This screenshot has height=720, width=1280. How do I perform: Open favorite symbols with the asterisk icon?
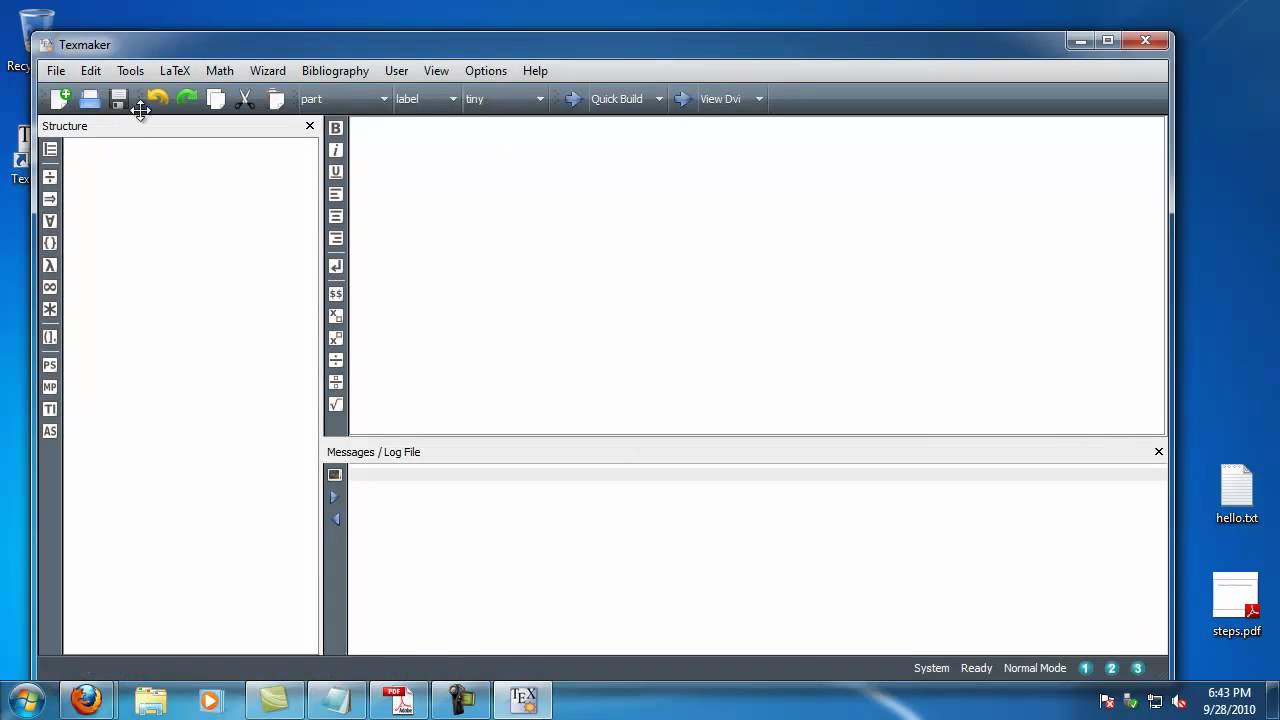(x=50, y=309)
